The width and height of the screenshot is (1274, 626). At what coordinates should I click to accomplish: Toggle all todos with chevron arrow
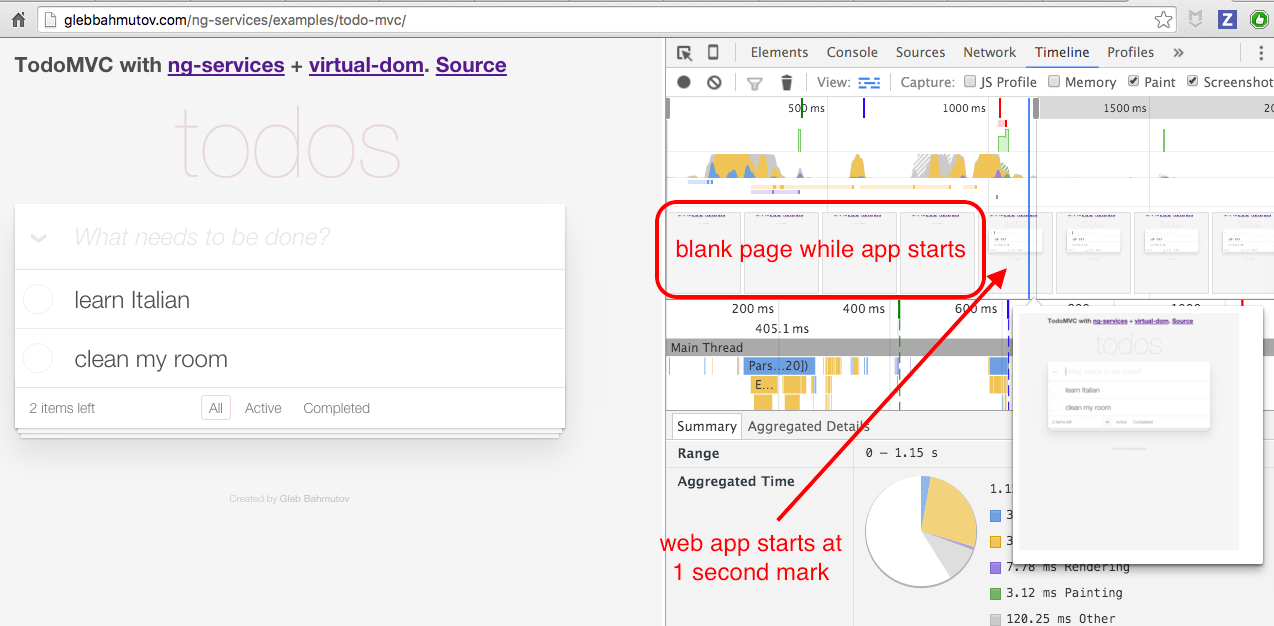(38, 238)
